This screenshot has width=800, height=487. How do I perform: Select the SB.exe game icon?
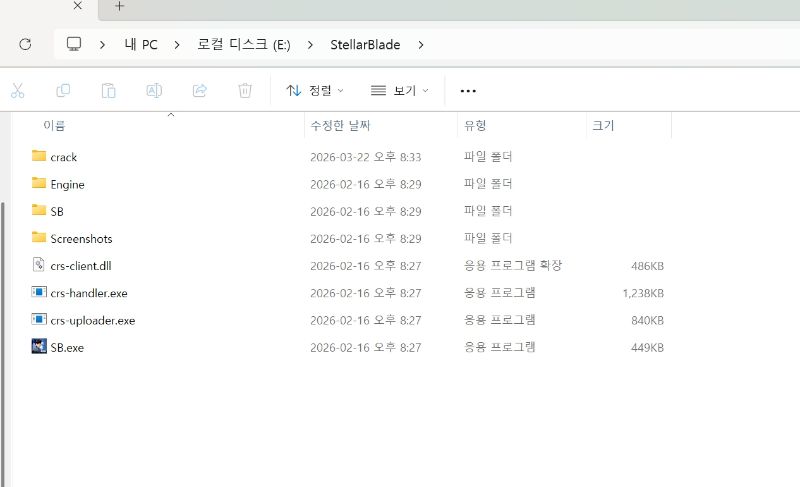point(39,347)
